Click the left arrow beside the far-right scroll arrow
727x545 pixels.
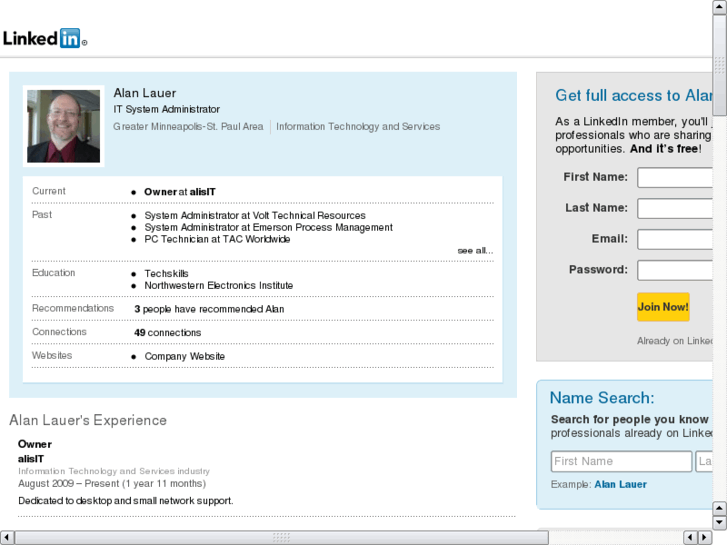(690, 537)
